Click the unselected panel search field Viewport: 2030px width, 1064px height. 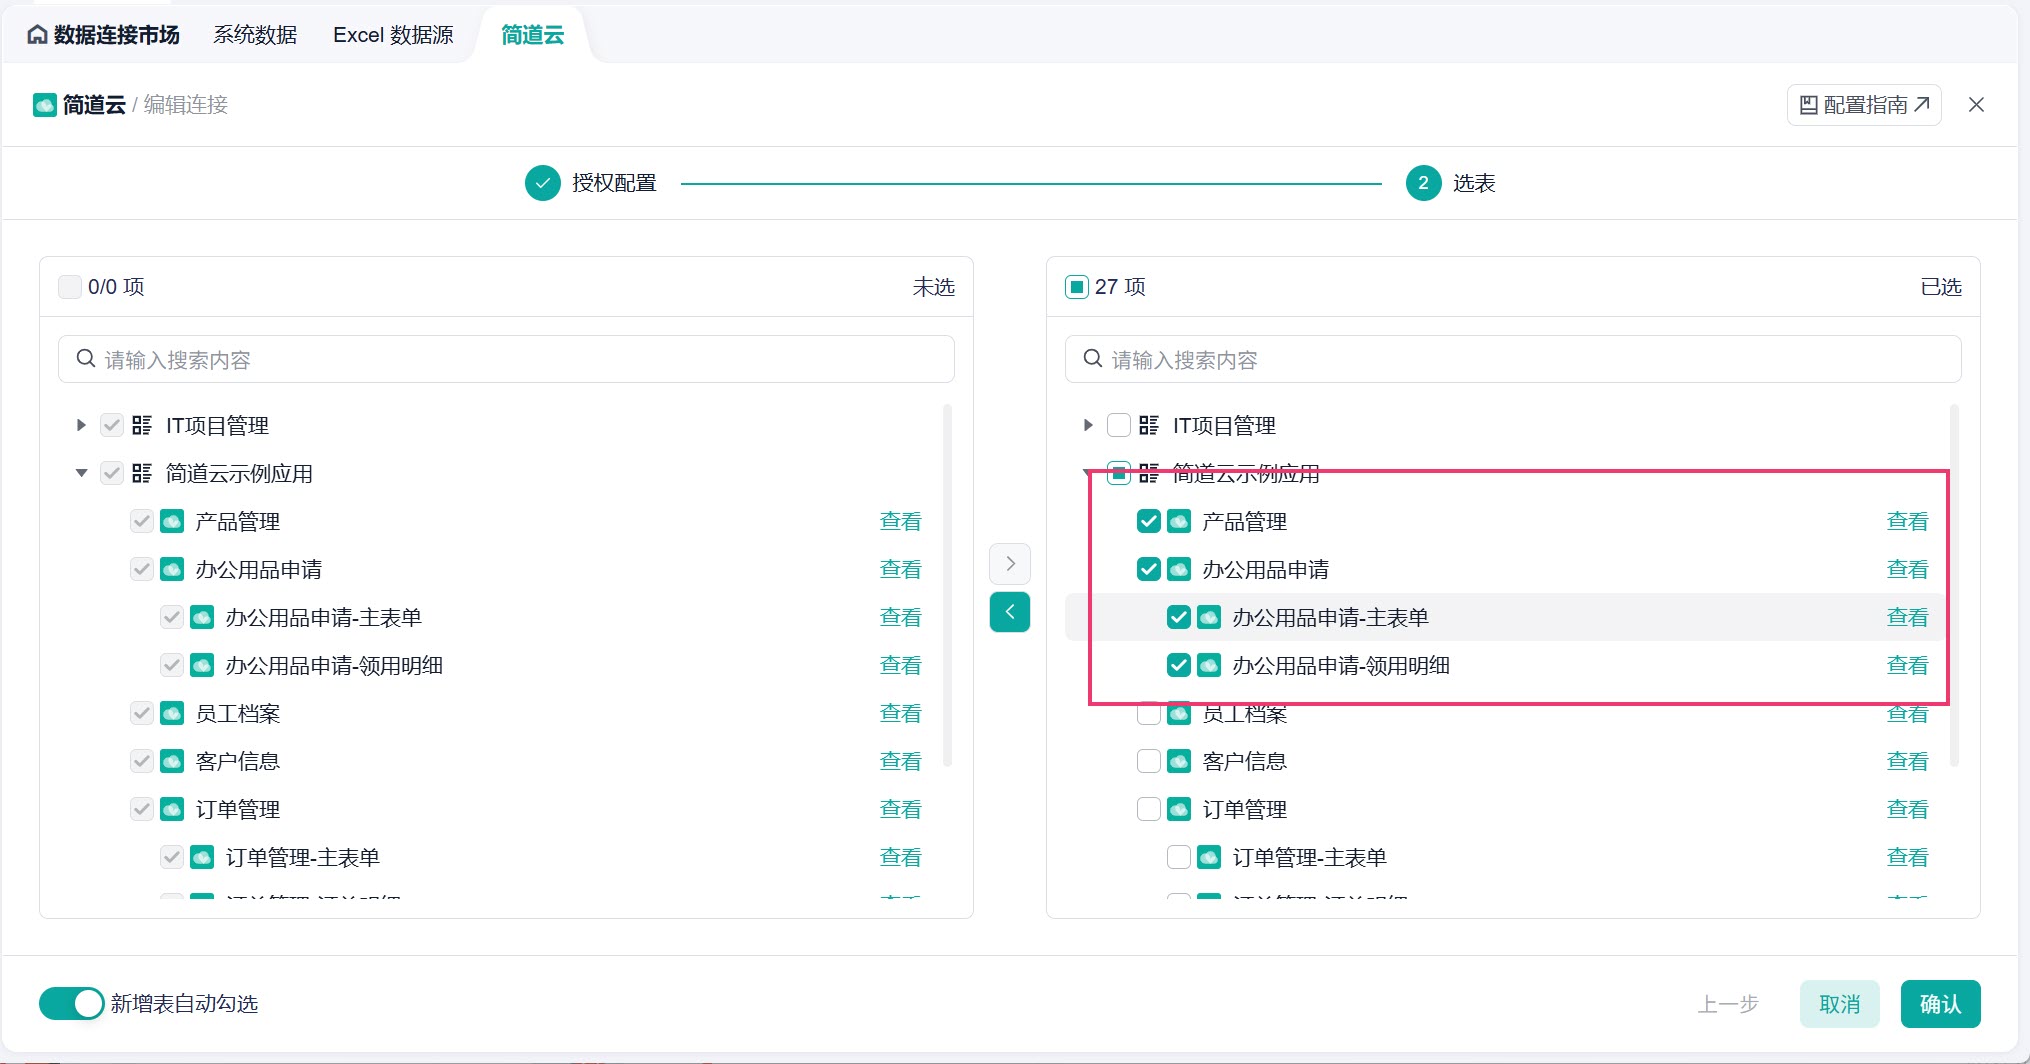(506, 359)
